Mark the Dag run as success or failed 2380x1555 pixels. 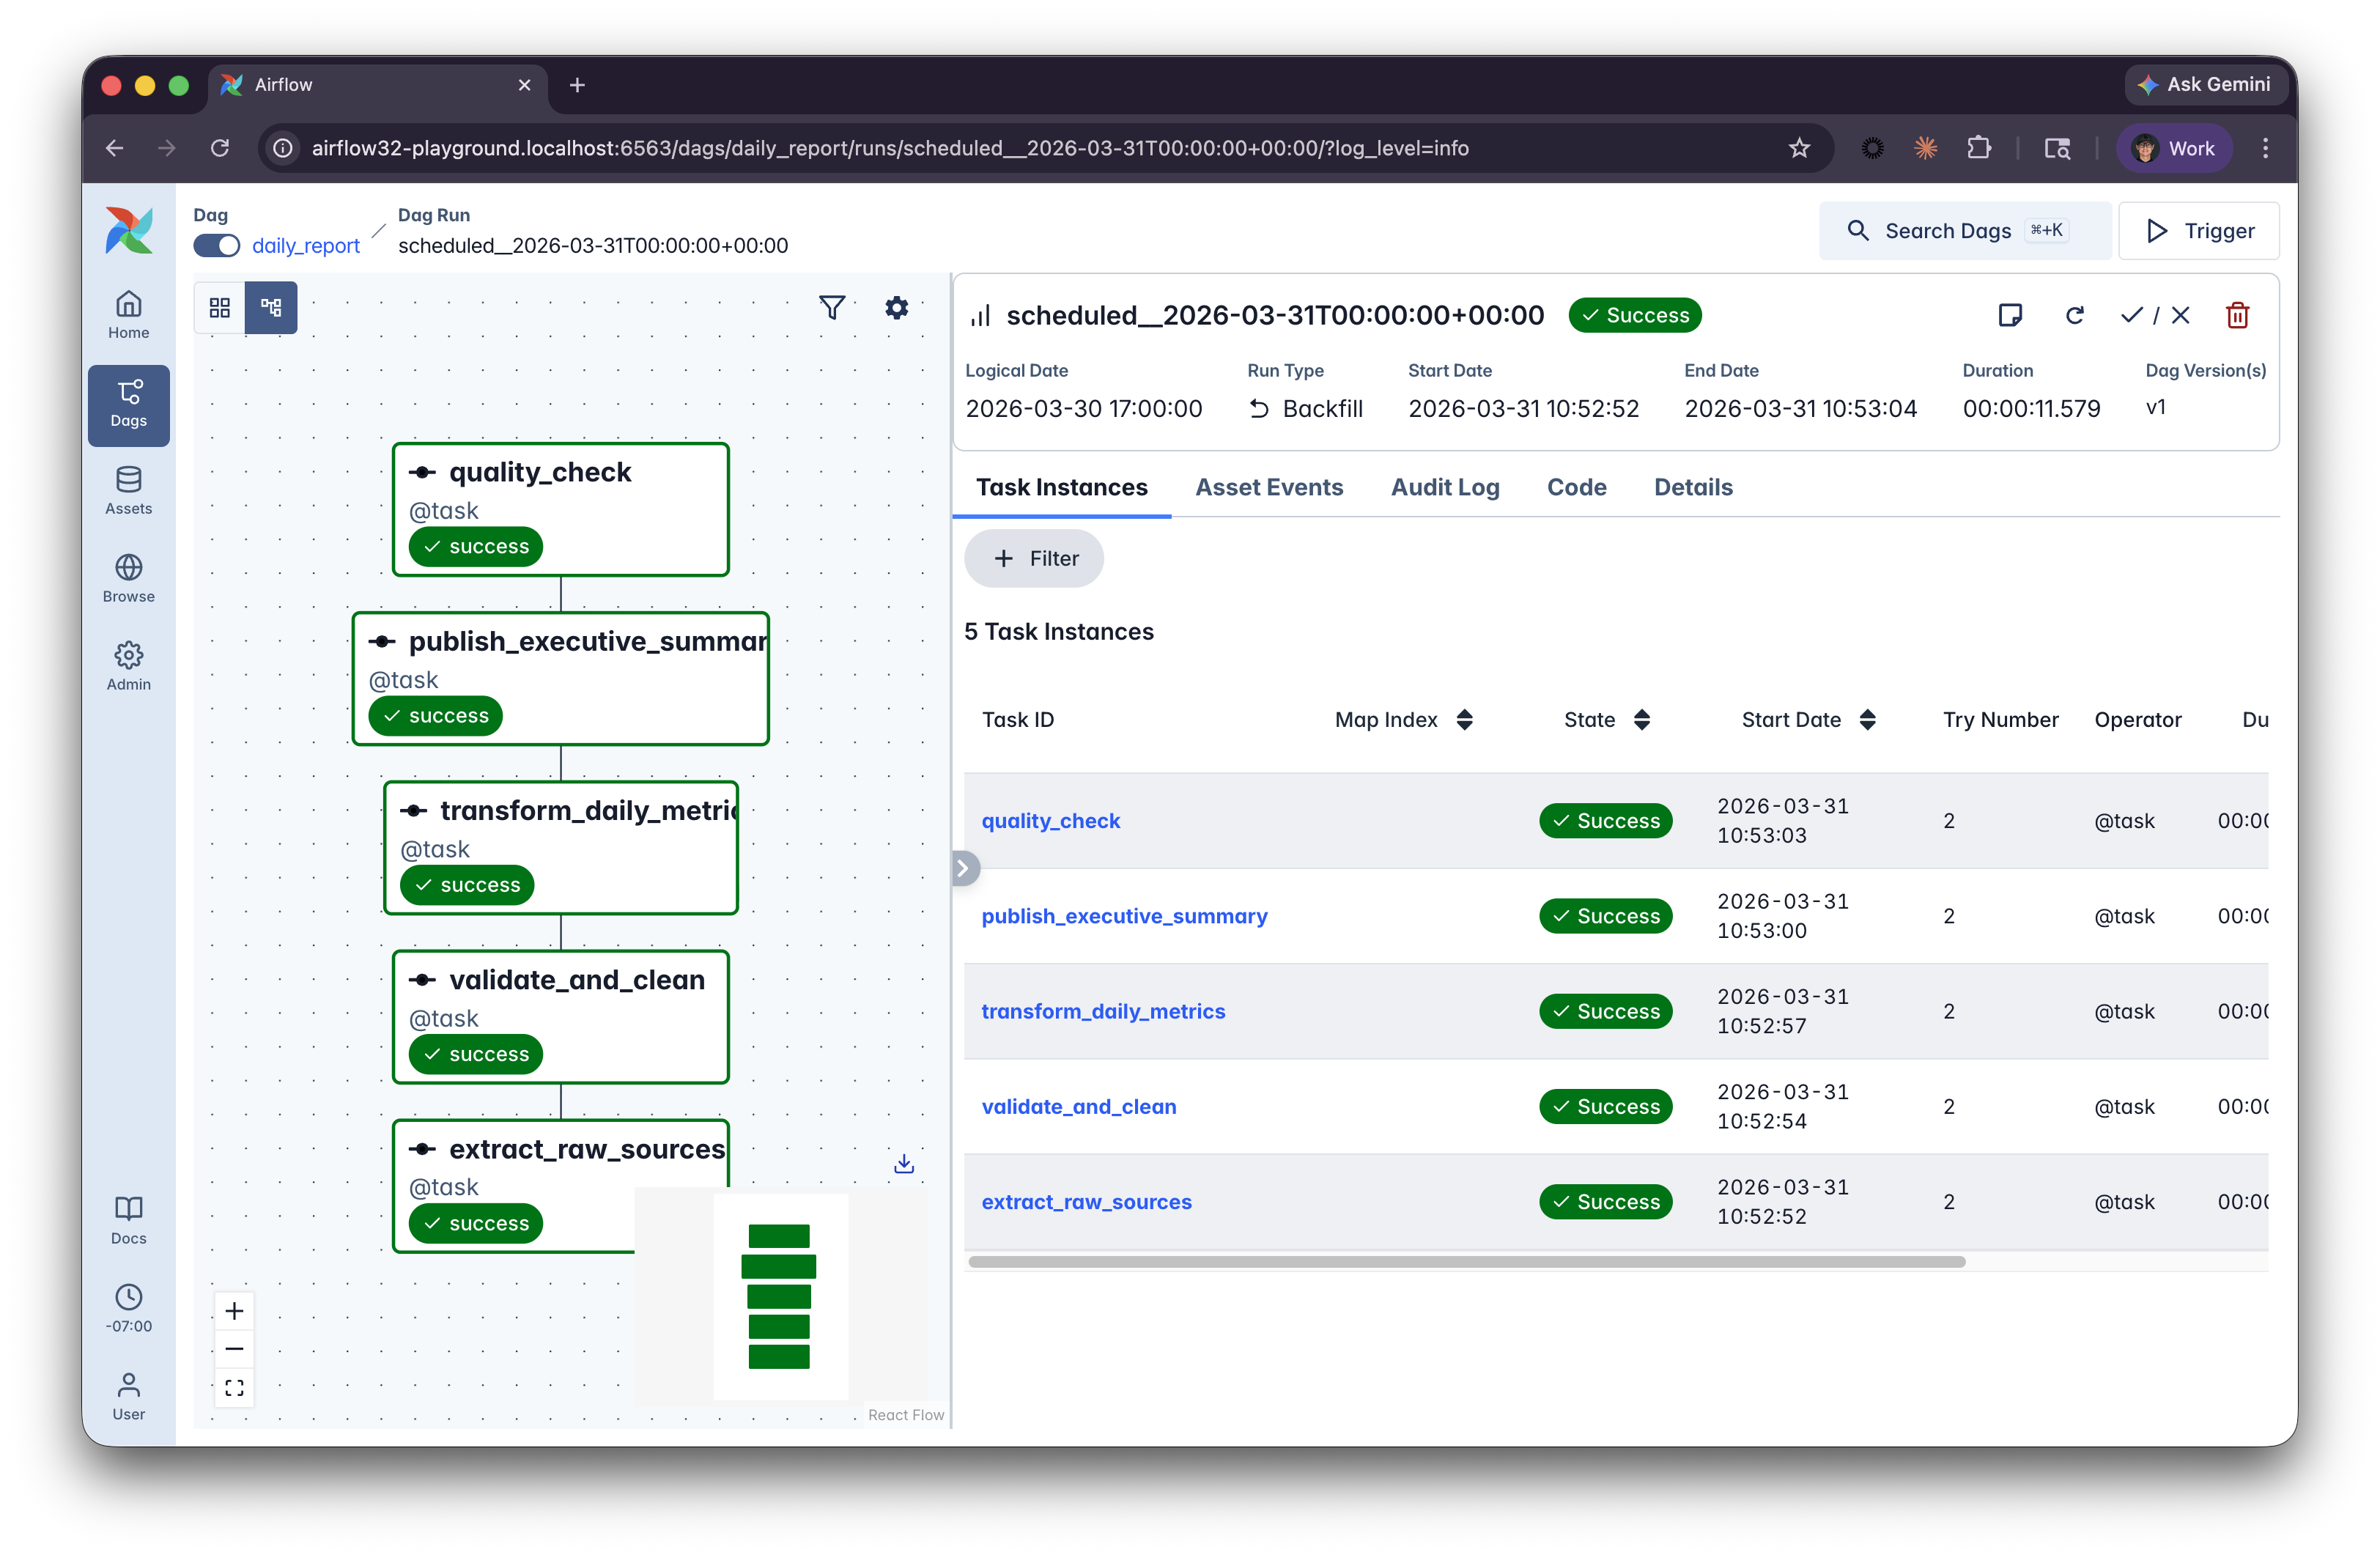(x=2155, y=315)
